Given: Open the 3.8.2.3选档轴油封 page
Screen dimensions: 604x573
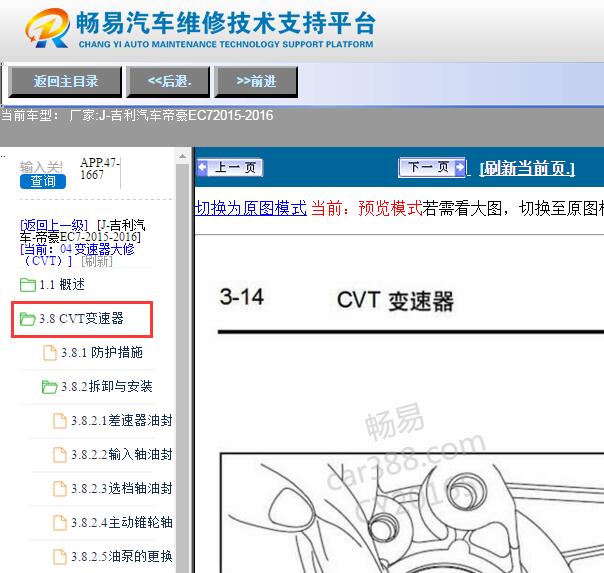Looking at the screenshot, I should [x=122, y=488].
